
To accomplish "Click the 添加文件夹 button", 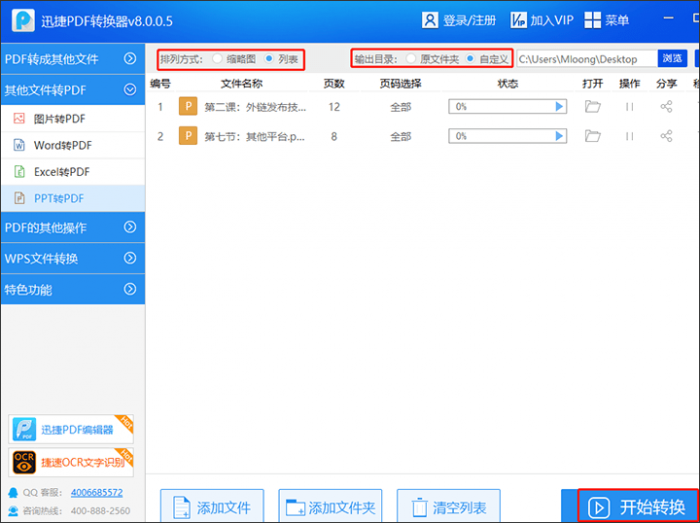I will tap(330, 506).
